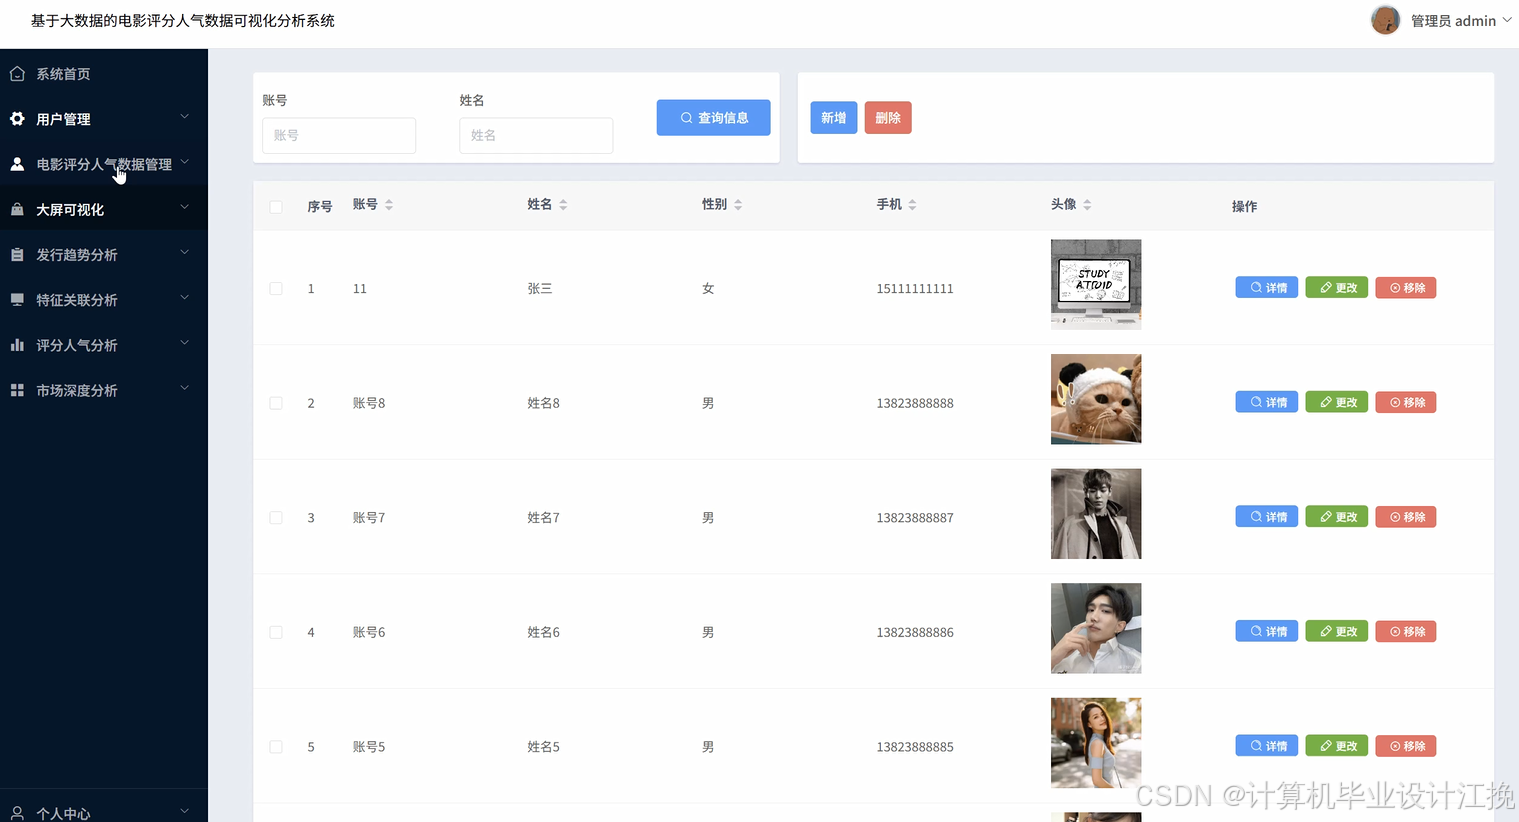Image resolution: width=1519 pixels, height=822 pixels.
Task: Click 移除 for the 账号7 row
Action: pyautogui.click(x=1406, y=517)
